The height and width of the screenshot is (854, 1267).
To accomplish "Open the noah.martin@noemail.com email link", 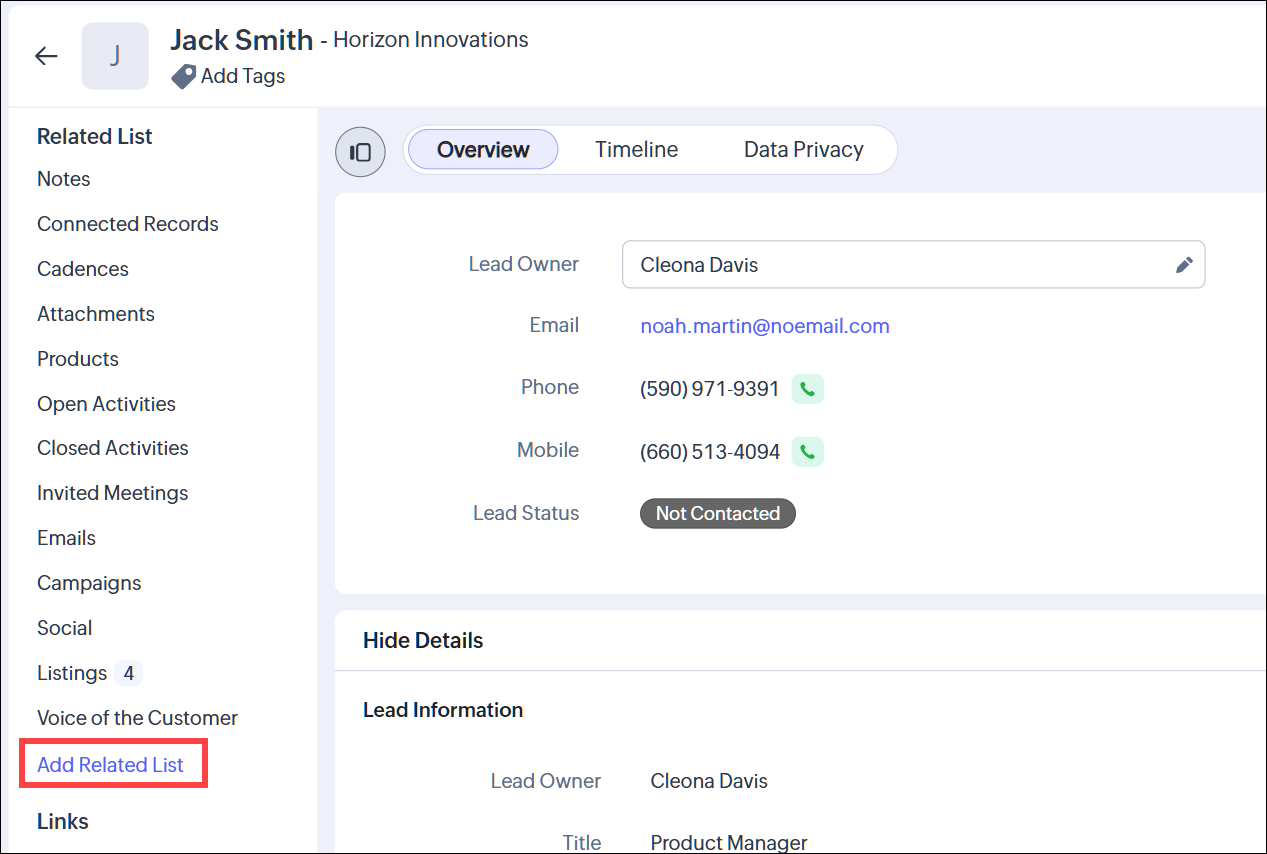I will coord(764,326).
